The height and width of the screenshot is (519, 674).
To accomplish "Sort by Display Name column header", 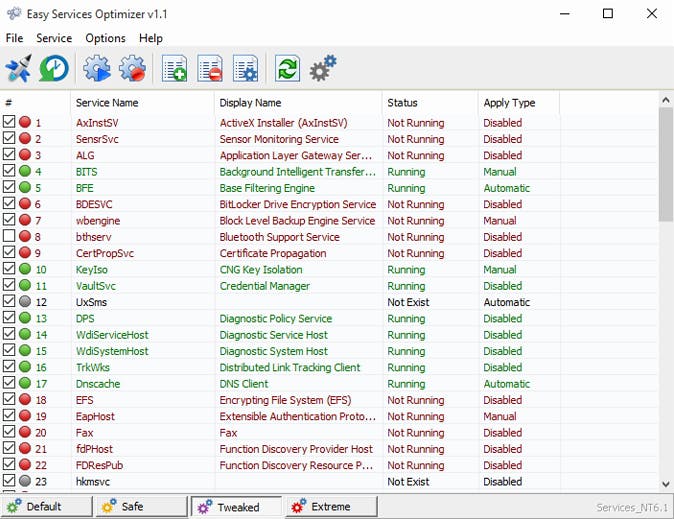I will tap(298, 103).
